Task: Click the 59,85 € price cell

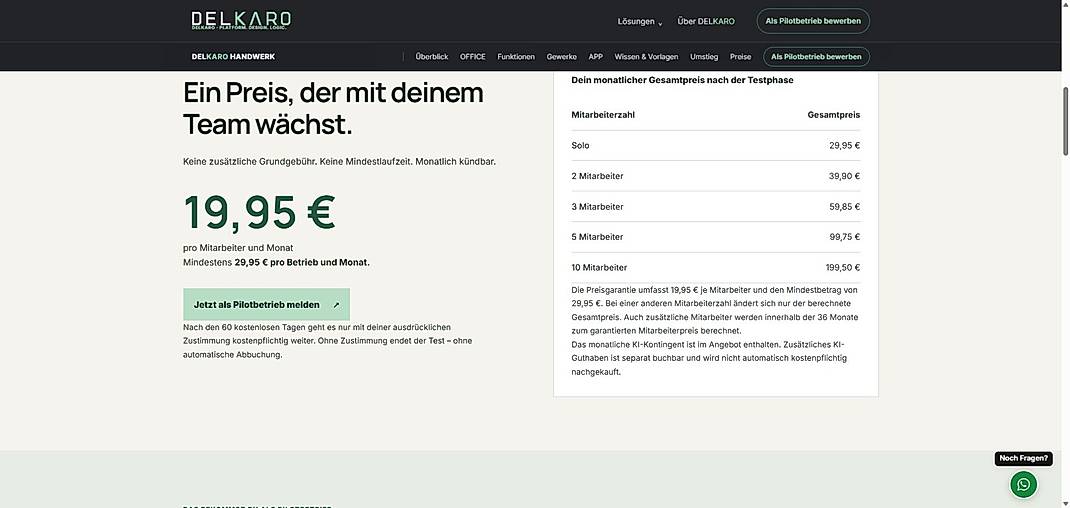Action: [844, 206]
